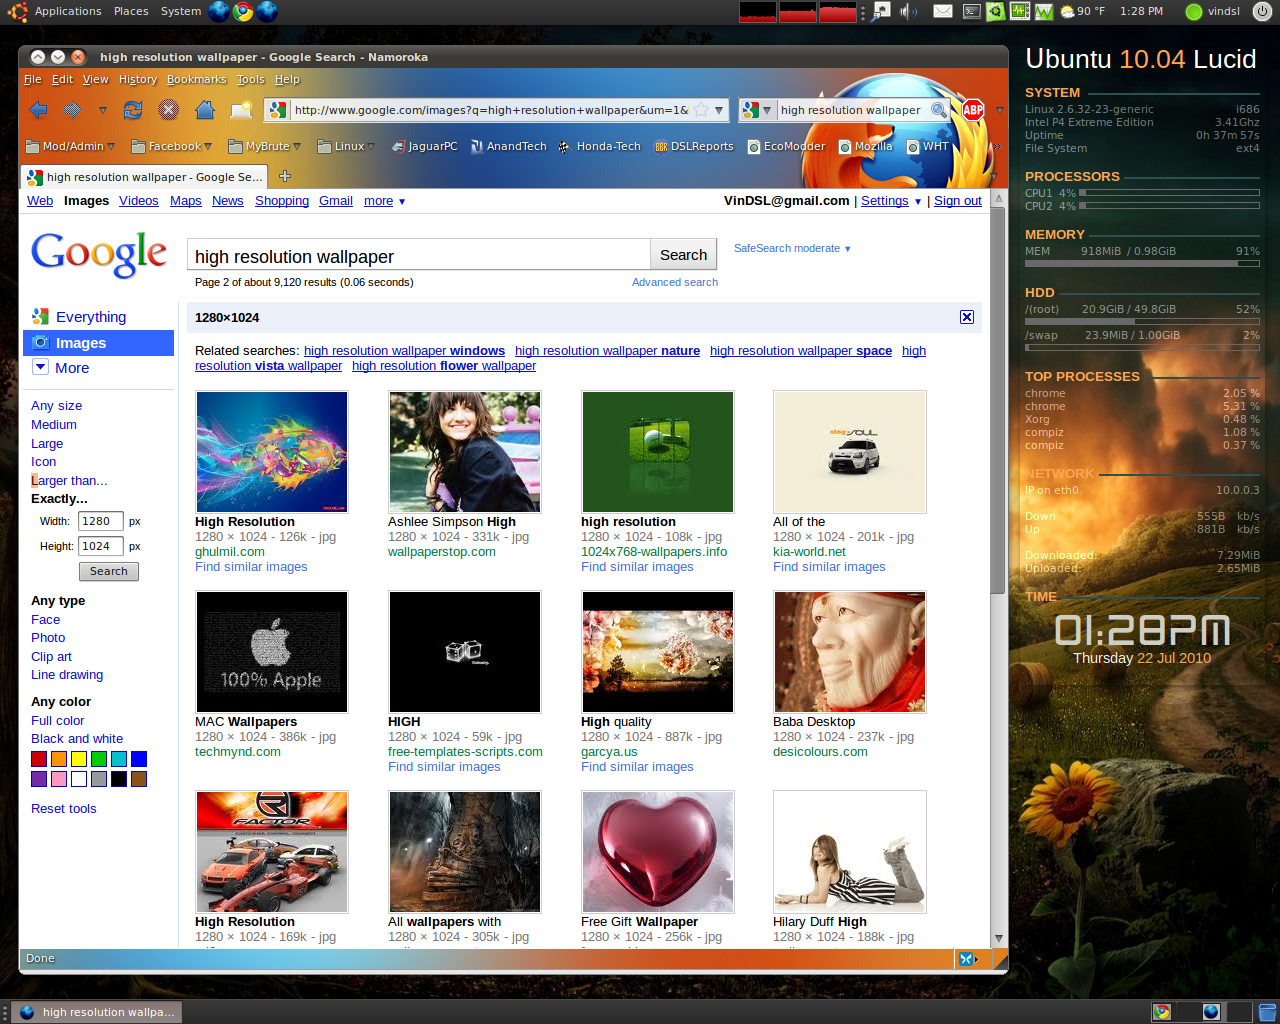The width and height of the screenshot is (1280, 1024).
Task: Open EcoModder bookmark
Action: point(786,146)
